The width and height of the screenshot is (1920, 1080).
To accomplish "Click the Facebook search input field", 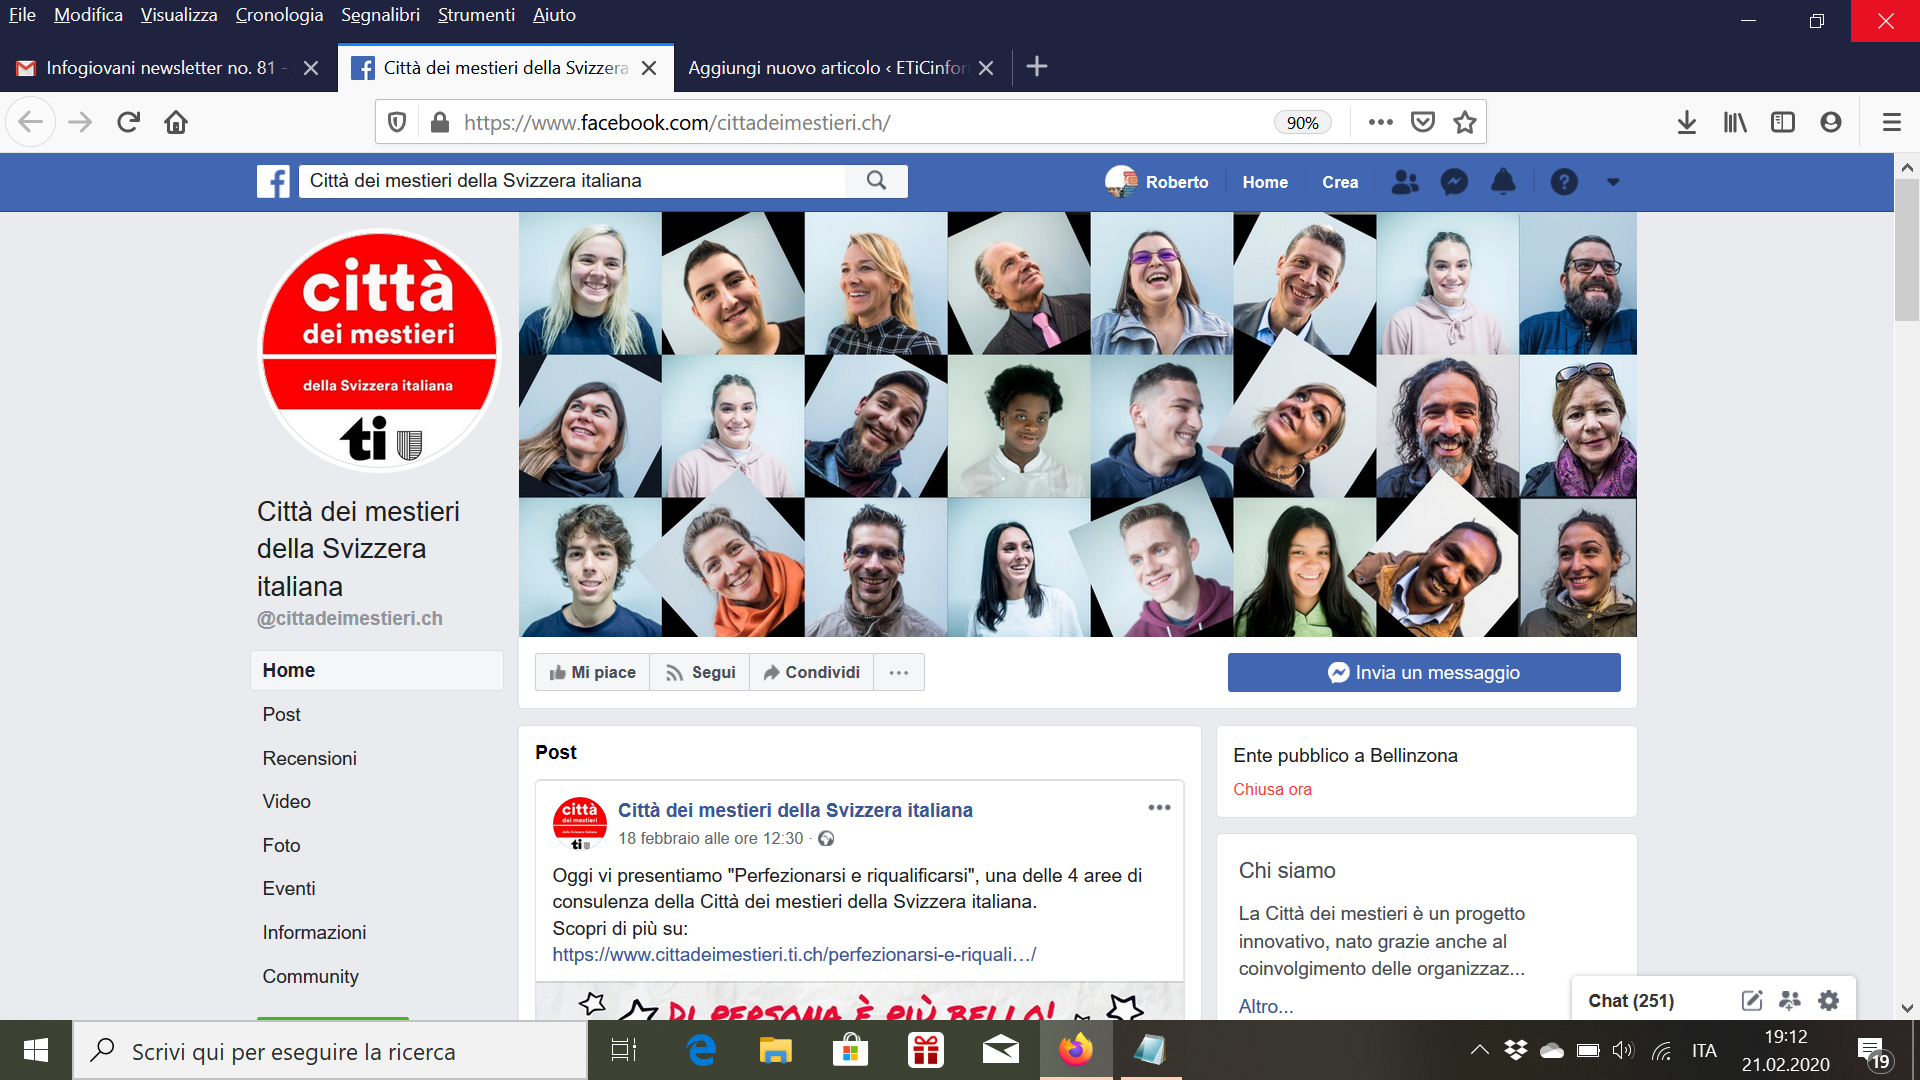I will (x=572, y=181).
